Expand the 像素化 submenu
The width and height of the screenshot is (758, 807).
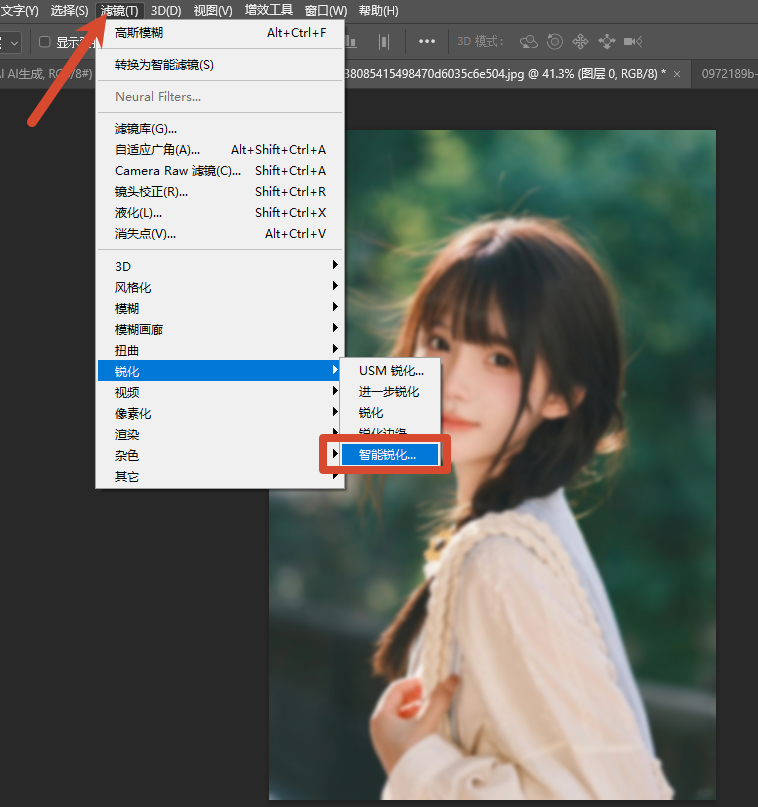(x=220, y=413)
